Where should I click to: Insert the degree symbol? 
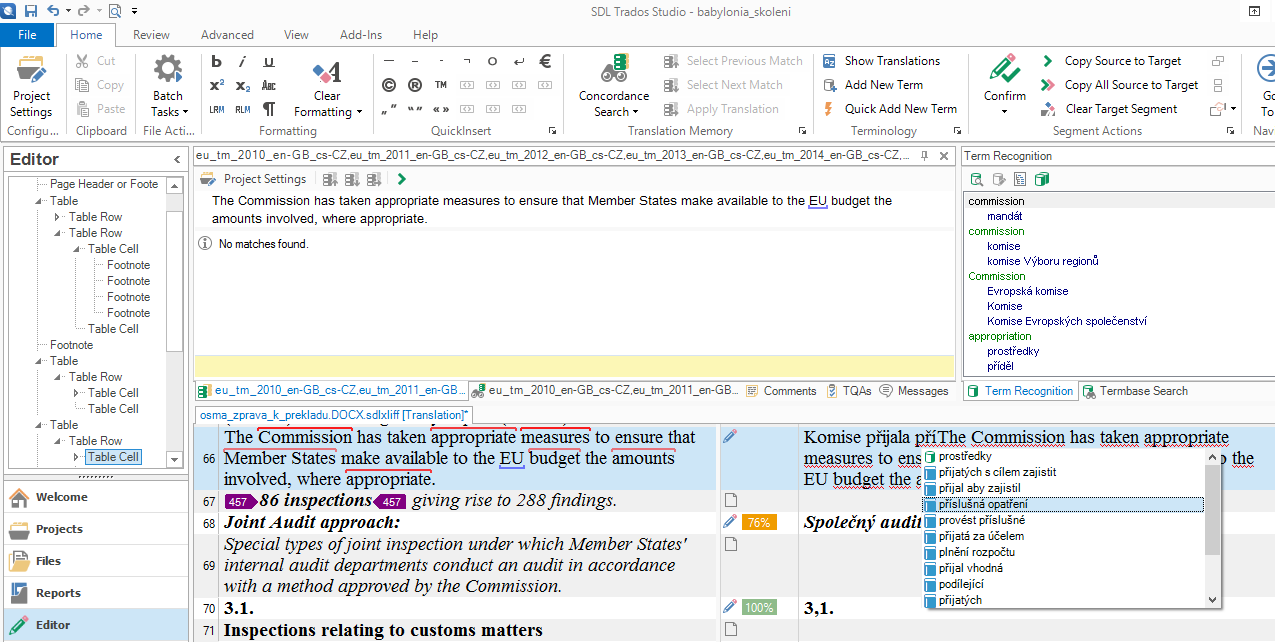coord(493,61)
